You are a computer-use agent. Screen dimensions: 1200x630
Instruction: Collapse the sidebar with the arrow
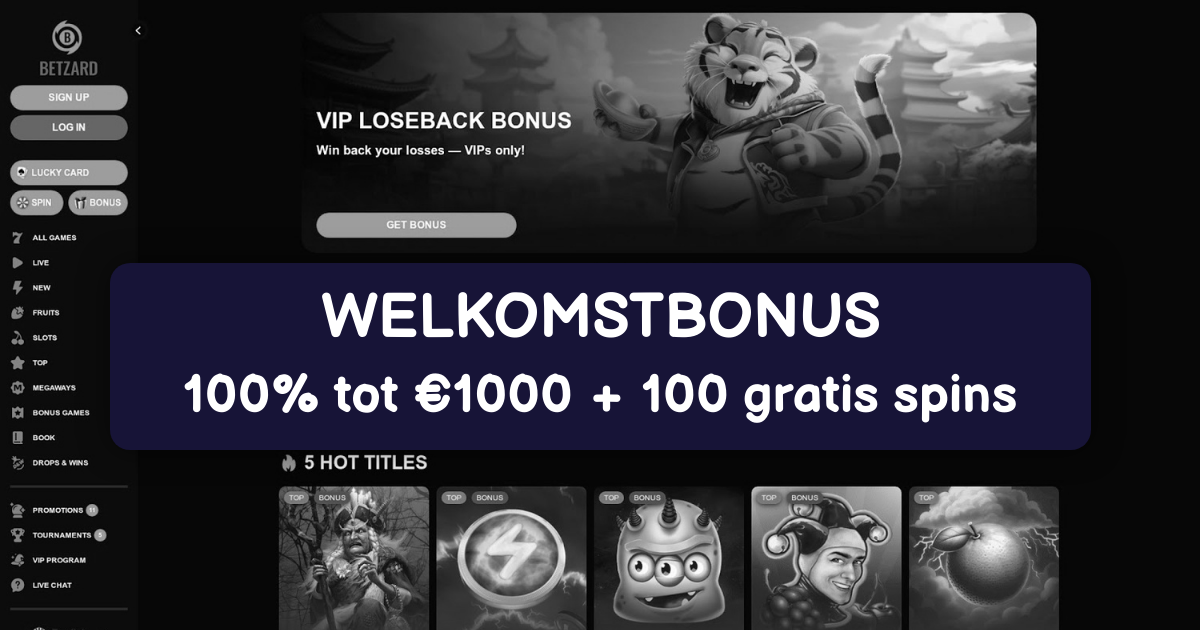coord(138,31)
